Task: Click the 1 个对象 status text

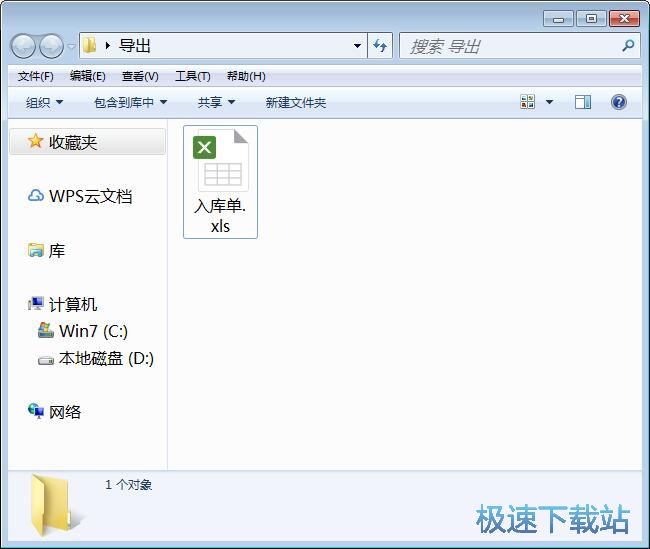Action: pyautogui.click(x=129, y=484)
